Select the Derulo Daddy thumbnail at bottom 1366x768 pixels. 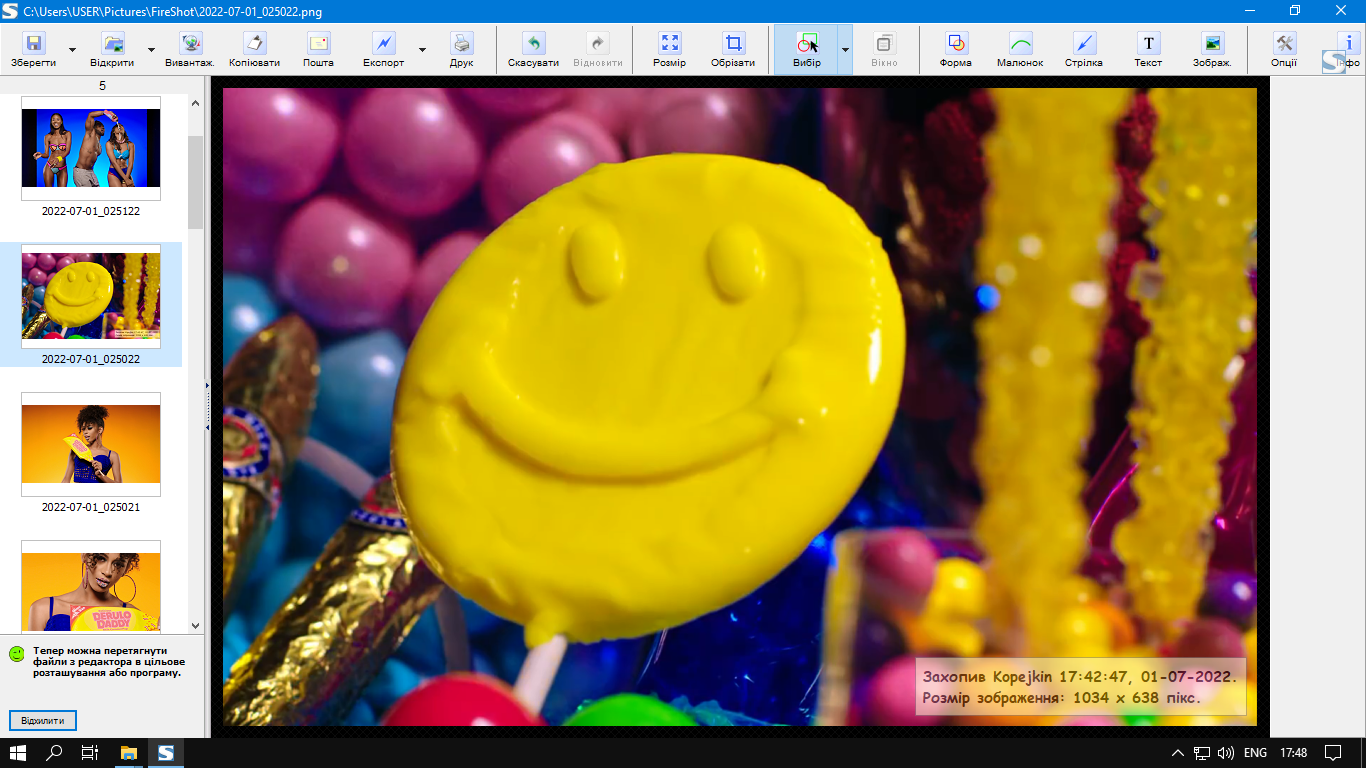click(91, 586)
